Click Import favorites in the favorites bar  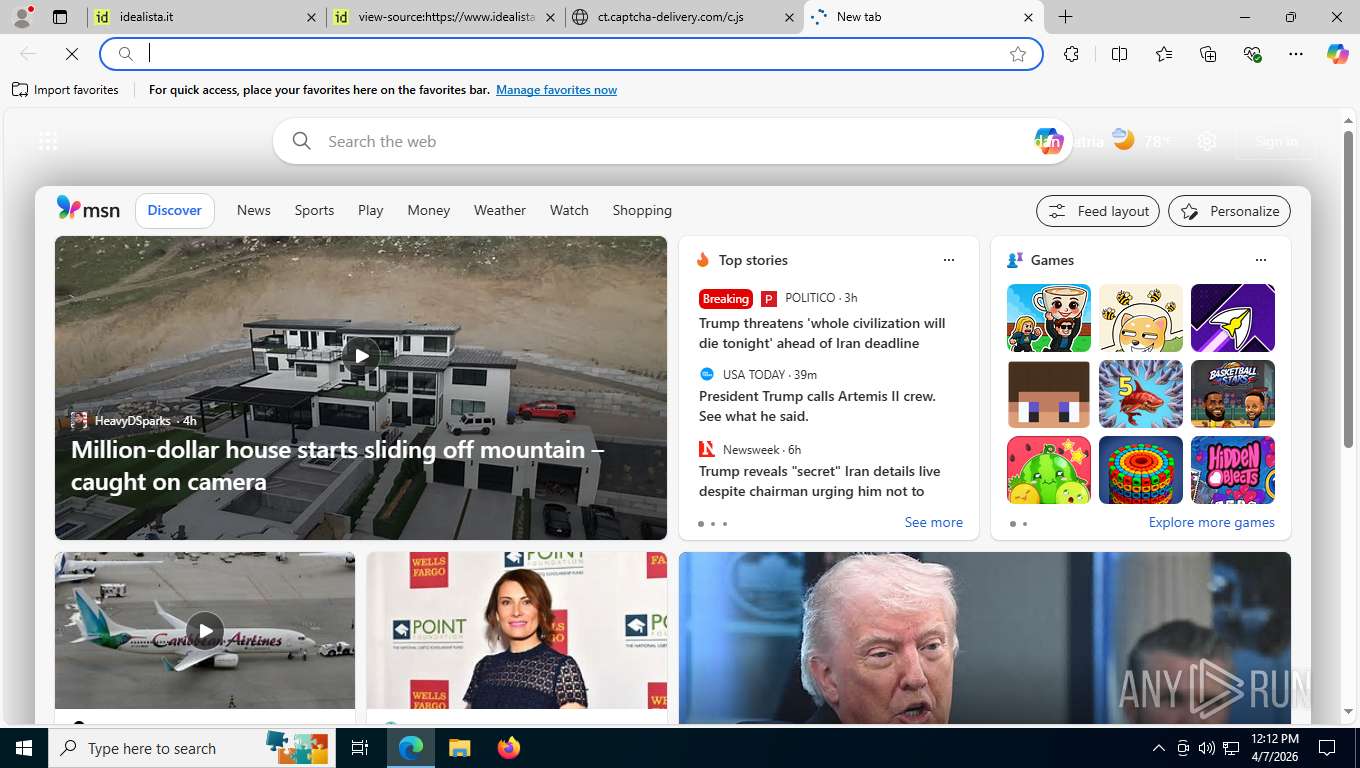(65, 90)
